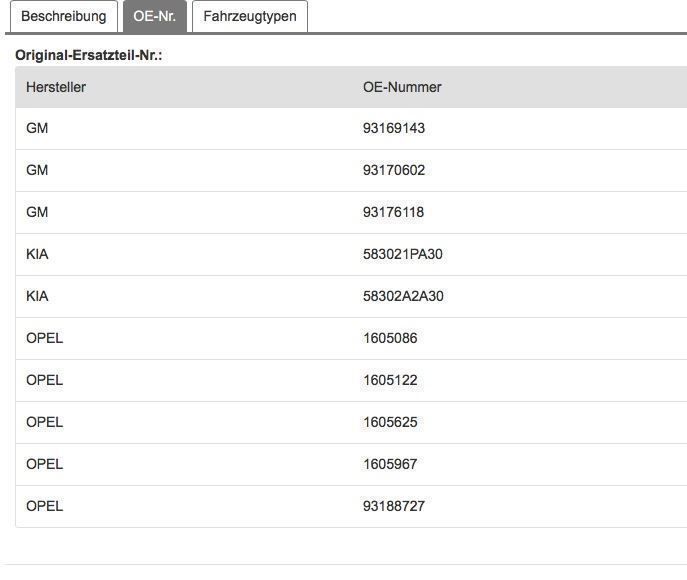This screenshot has width=687, height=580.
Task: Select GM part number 93169143
Action: 394,128
